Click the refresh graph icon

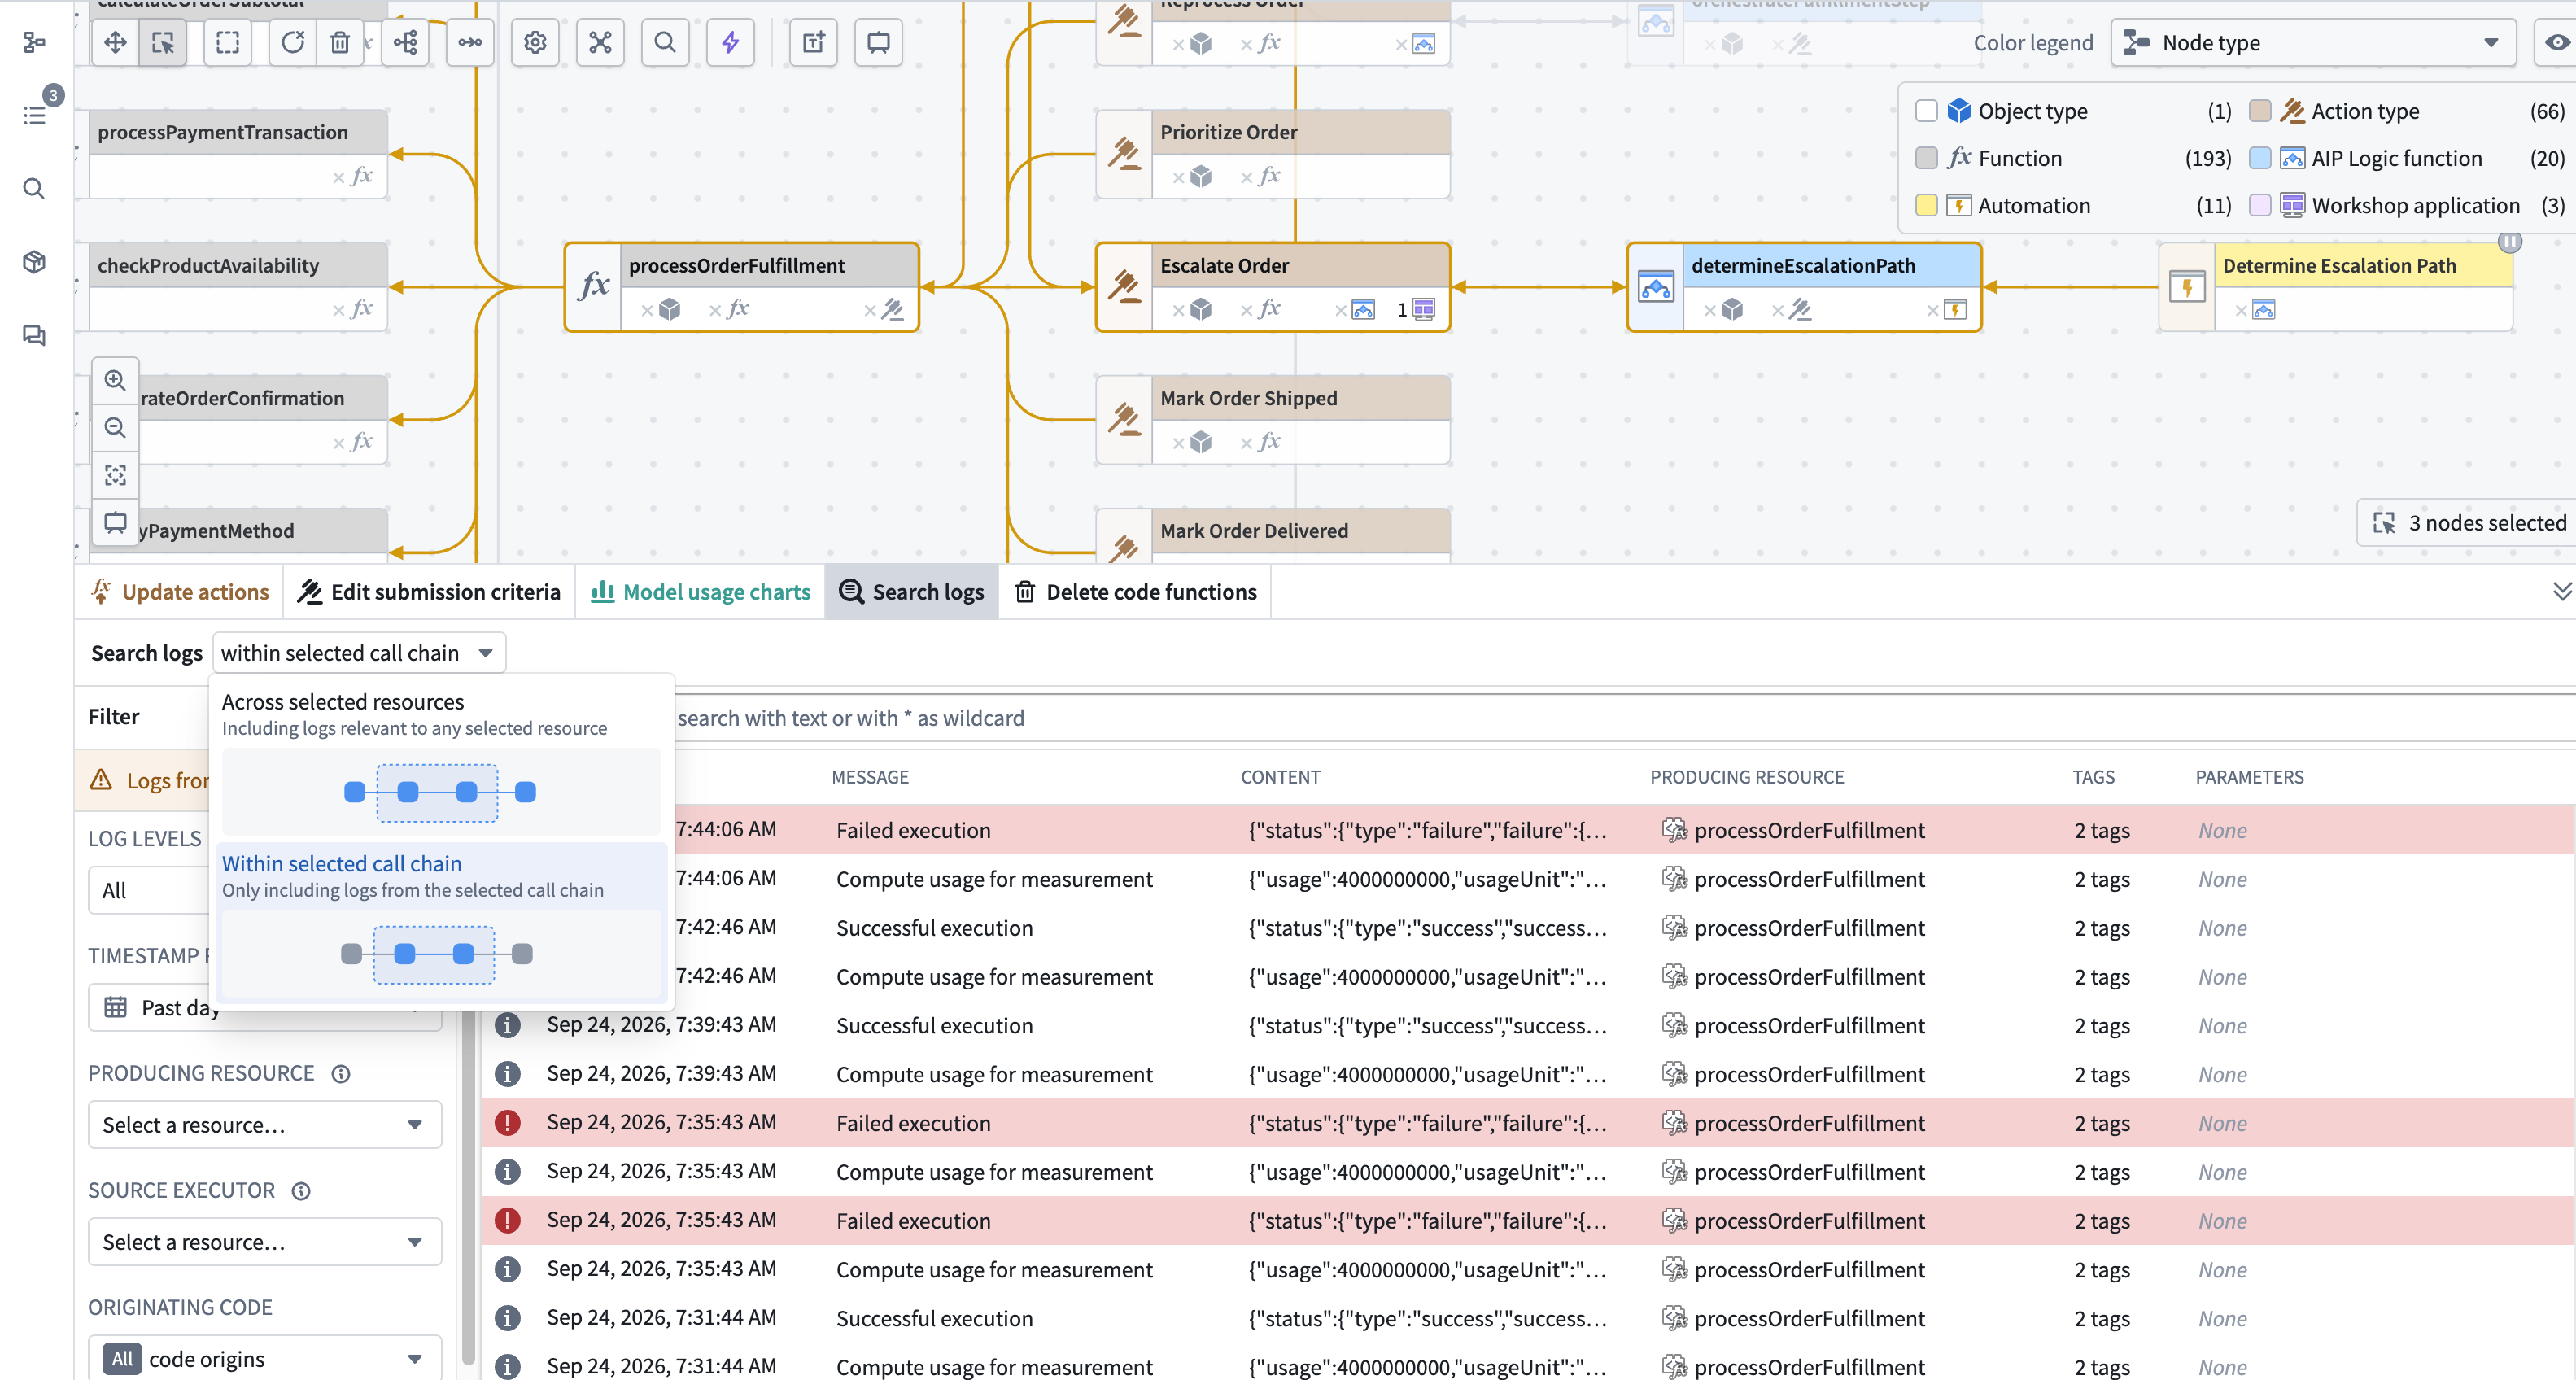pyautogui.click(x=292, y=43)
